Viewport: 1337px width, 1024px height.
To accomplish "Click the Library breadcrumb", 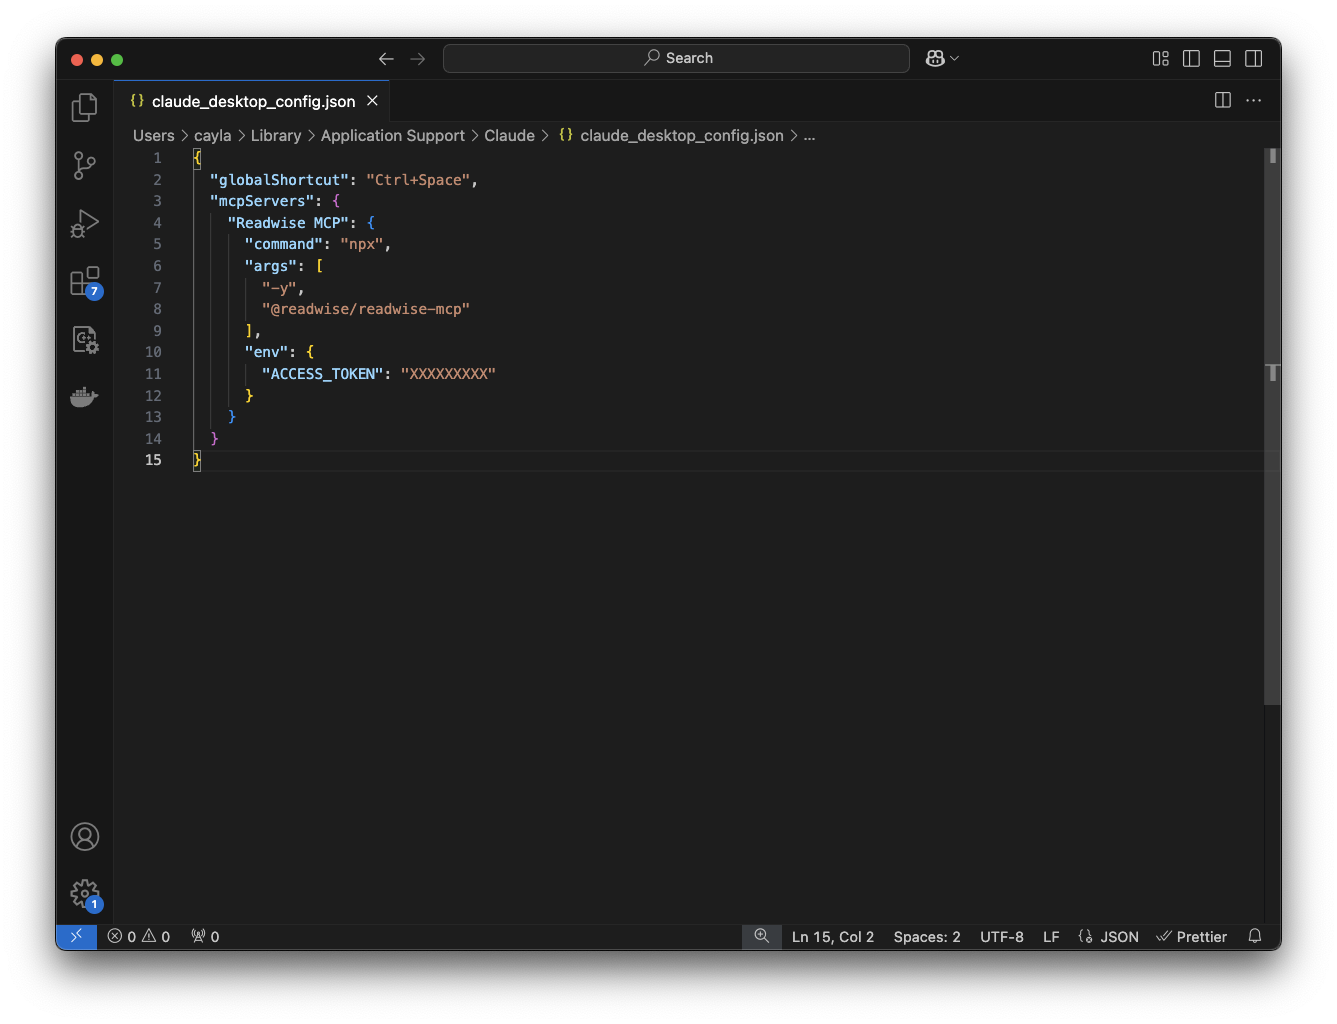I will pos(276,136).
